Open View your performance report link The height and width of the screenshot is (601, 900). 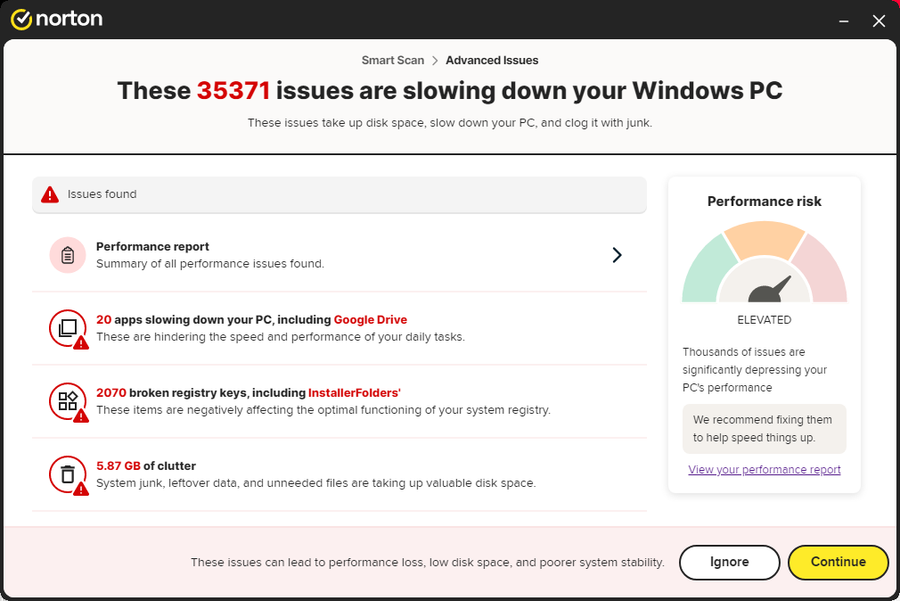coord(765,470)
